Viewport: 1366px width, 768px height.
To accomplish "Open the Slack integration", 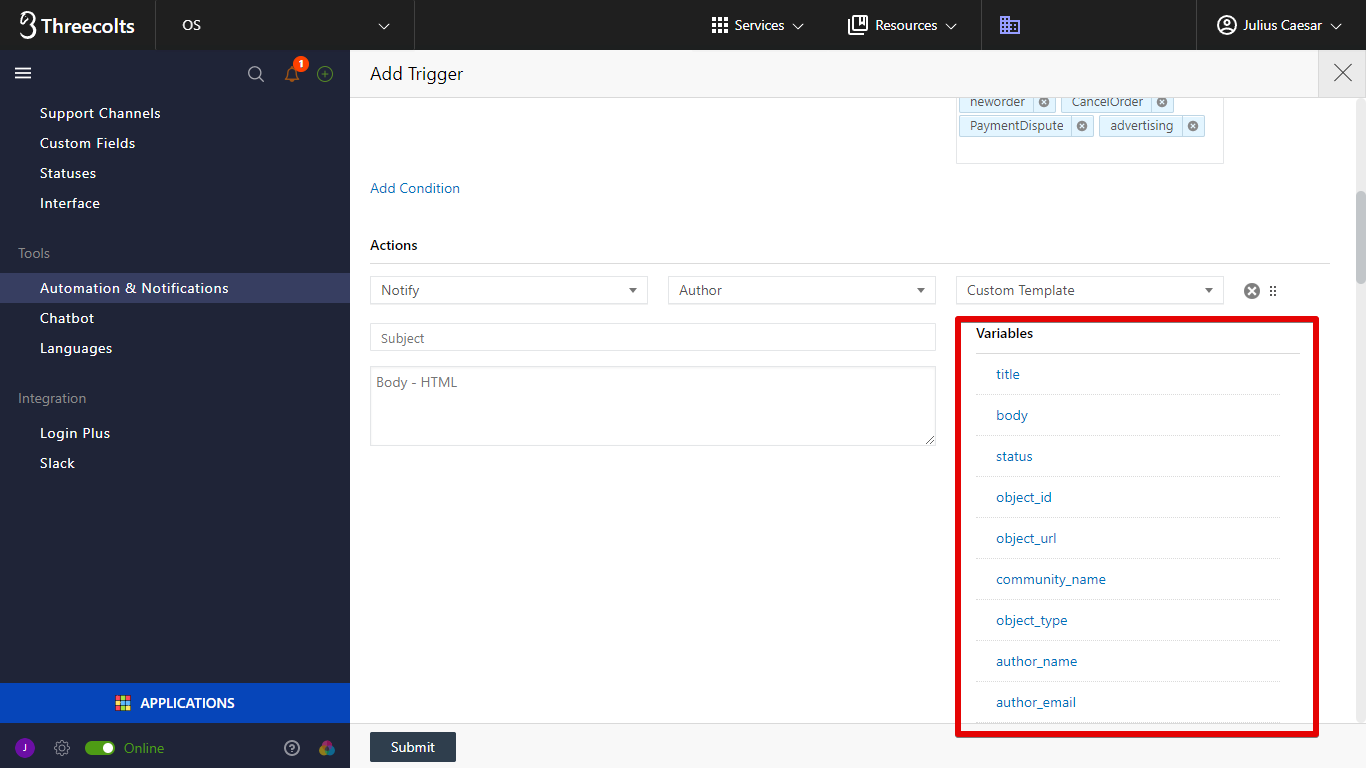I will coord(57,463).
